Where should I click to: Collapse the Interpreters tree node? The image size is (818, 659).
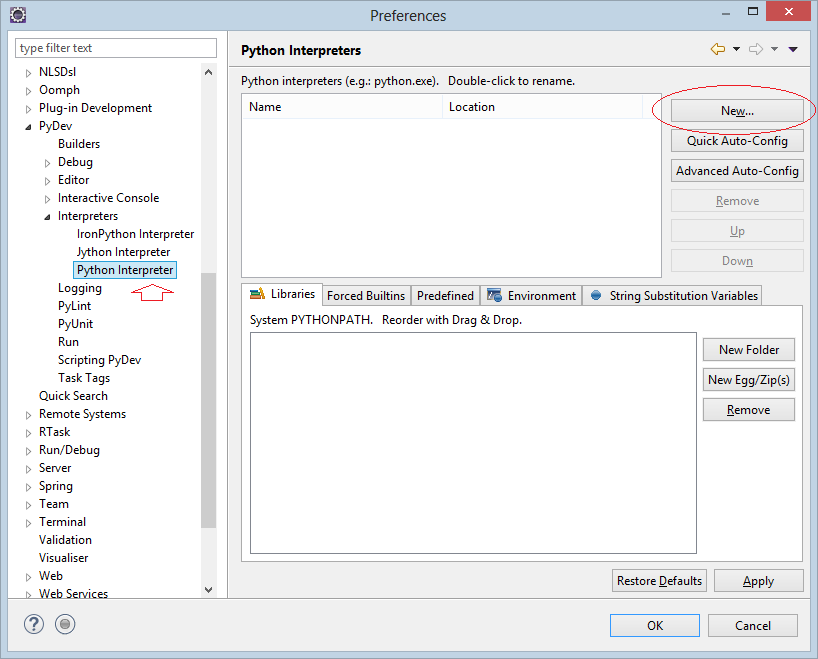(x=47, y=217)
